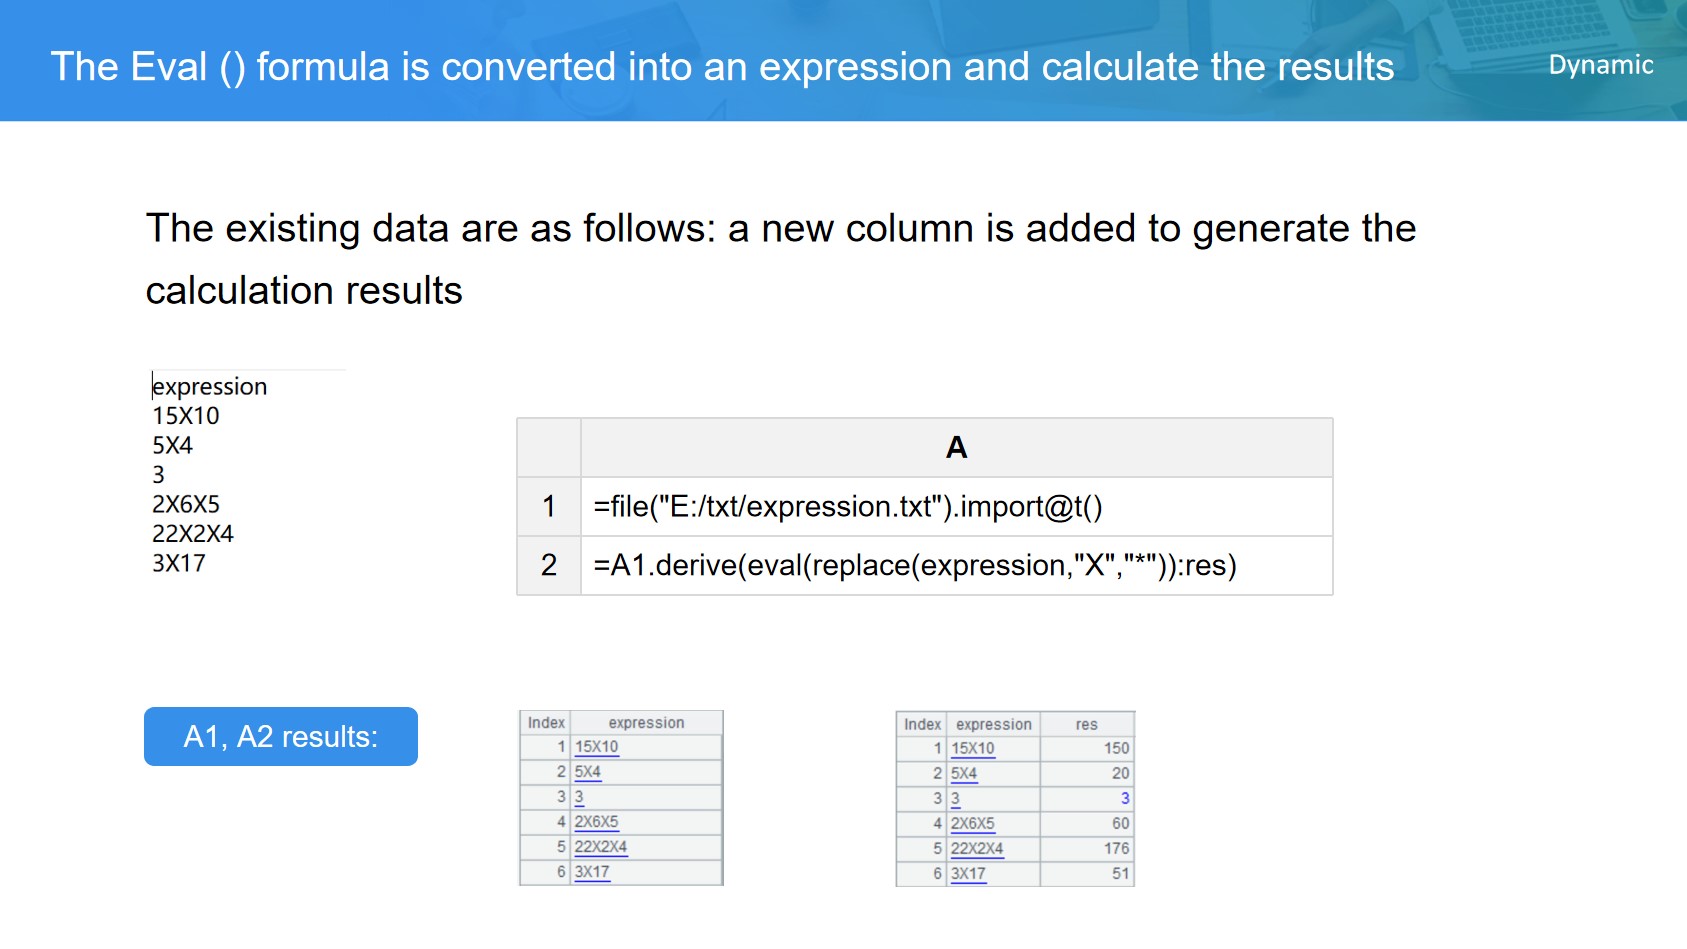
Task: Select column header A in the script grid
Action: point(955,448)
